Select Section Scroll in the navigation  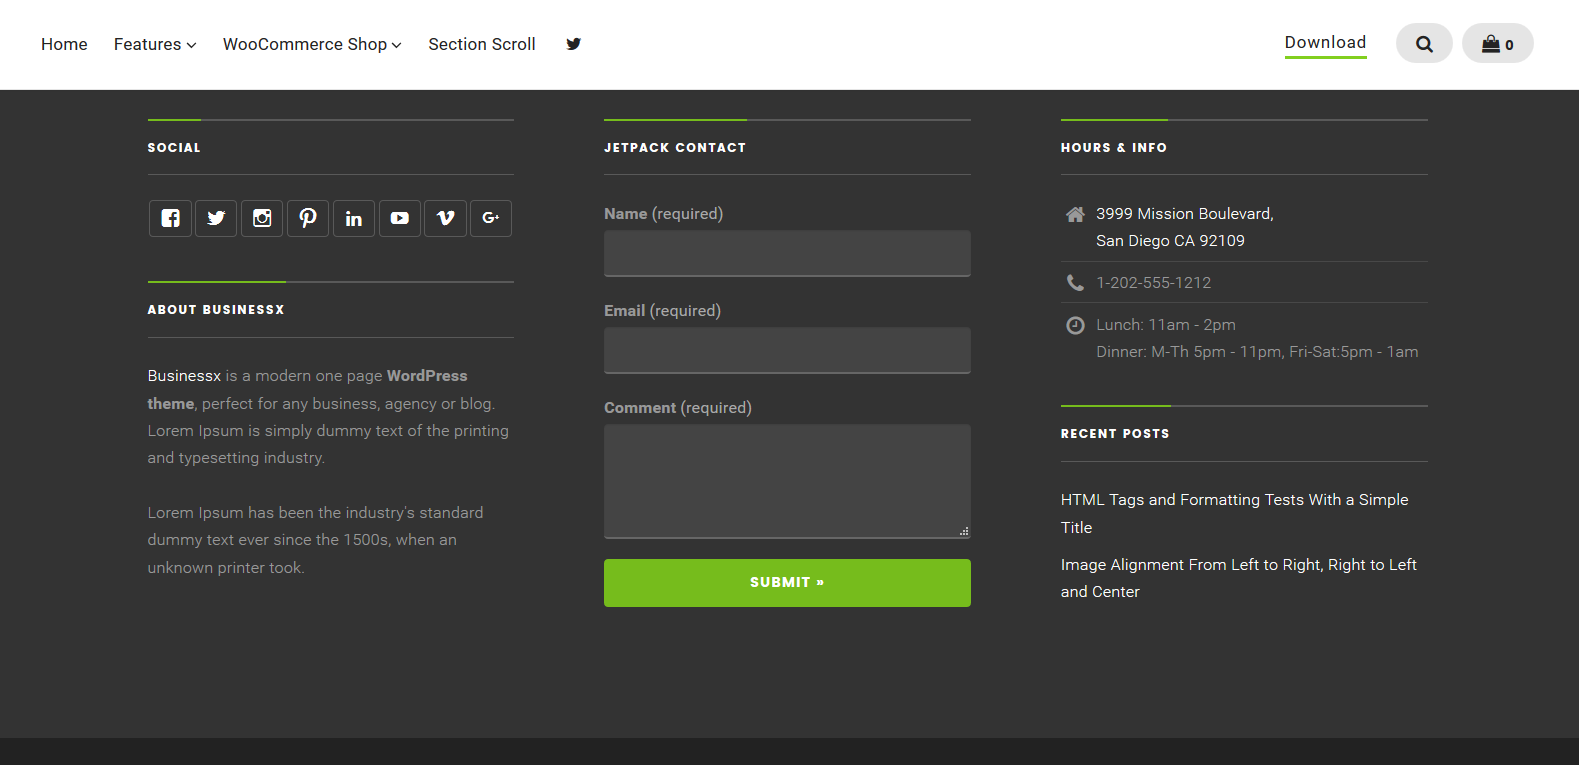click(482, 44)
